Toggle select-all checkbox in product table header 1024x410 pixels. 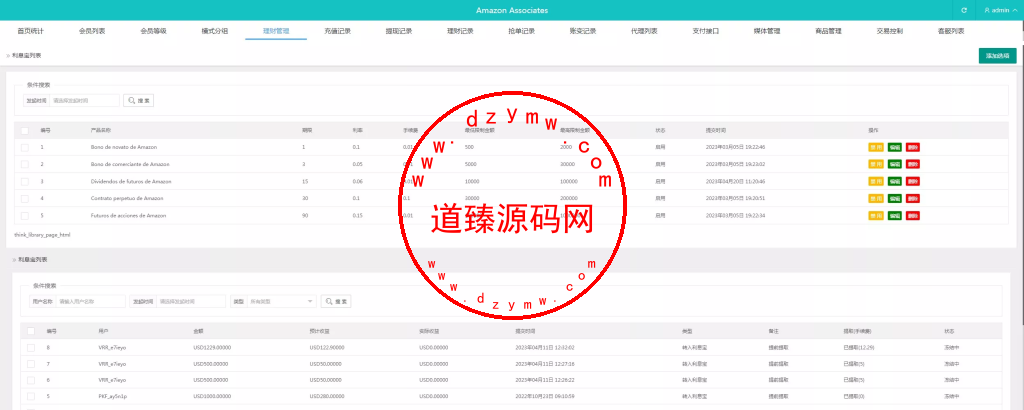[25, 131]
